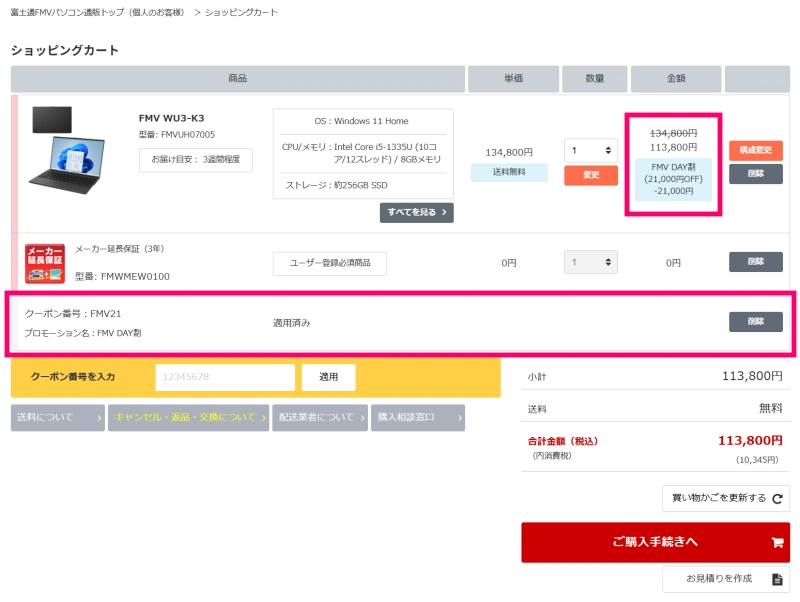
Task: Open 配送業者について info tab
Action: click(x=320, y=417)
